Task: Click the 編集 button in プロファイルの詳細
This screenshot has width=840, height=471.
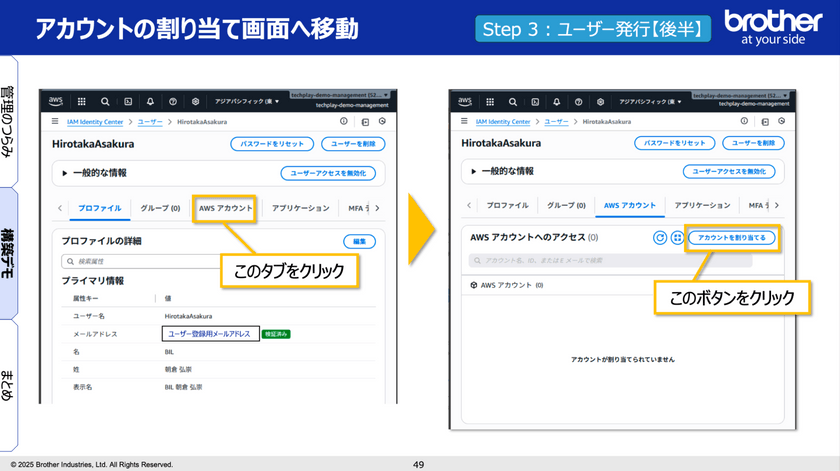Action: click(359, 241)
